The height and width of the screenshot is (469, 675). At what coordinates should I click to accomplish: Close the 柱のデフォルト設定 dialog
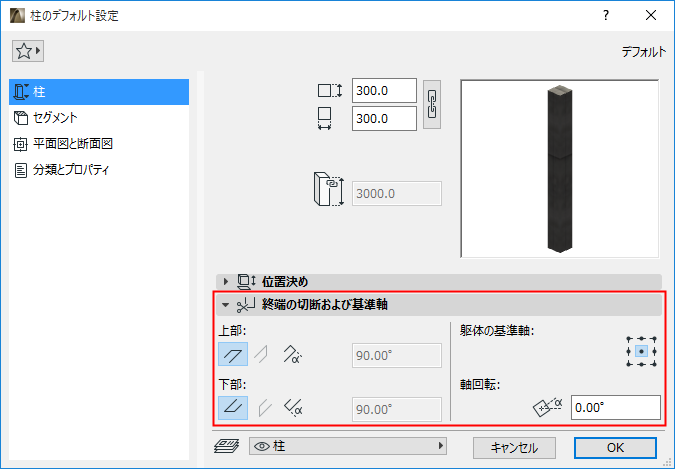[x=651, y=16]
